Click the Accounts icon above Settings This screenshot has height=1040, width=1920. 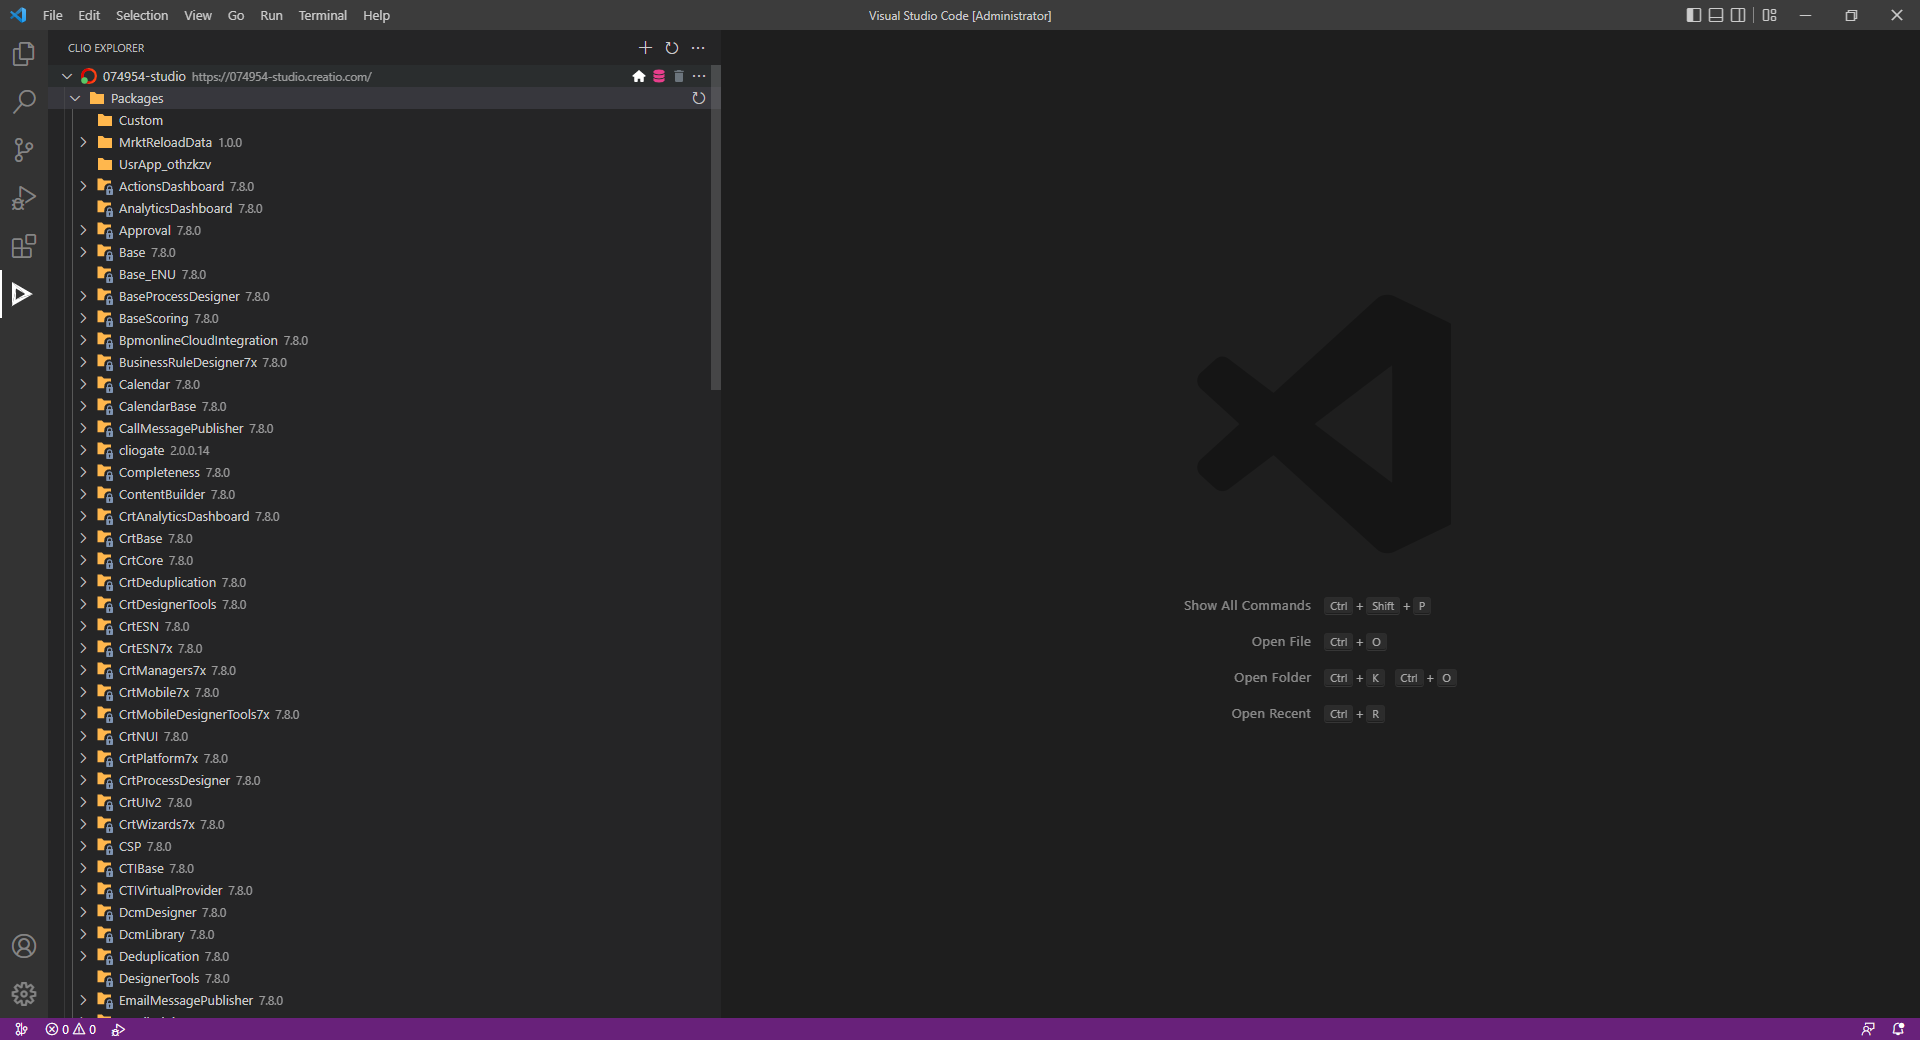[x=24, y=946]
